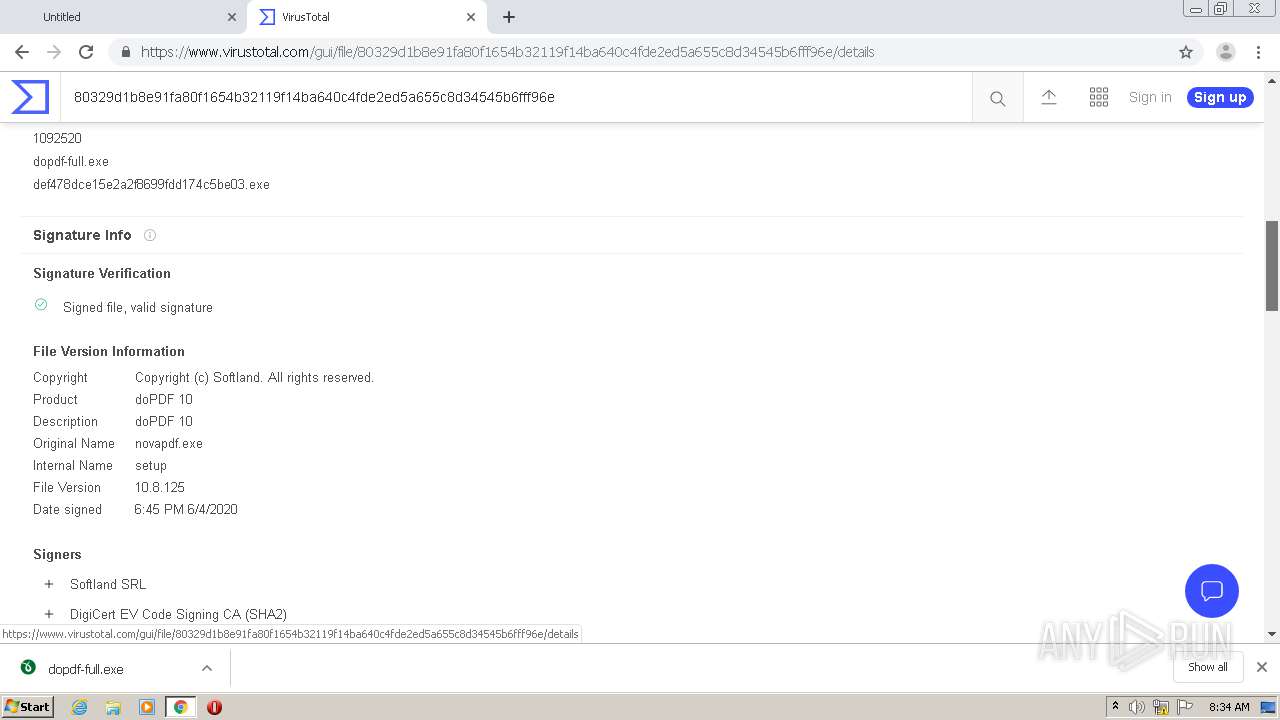
Task: Go back to previous page
Action: click(22, 52)
